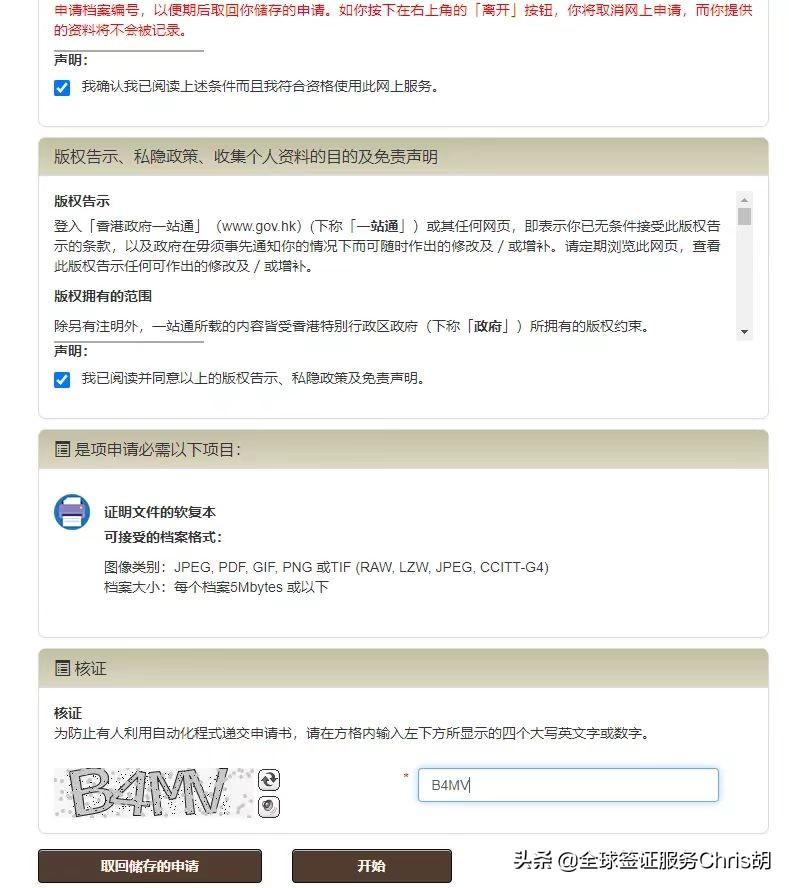Image resolution: width=789 pixels, height=888 pixels.
Task: Uncheck the 我已阅读并同意 declaration checkbox
Action: 62,379
